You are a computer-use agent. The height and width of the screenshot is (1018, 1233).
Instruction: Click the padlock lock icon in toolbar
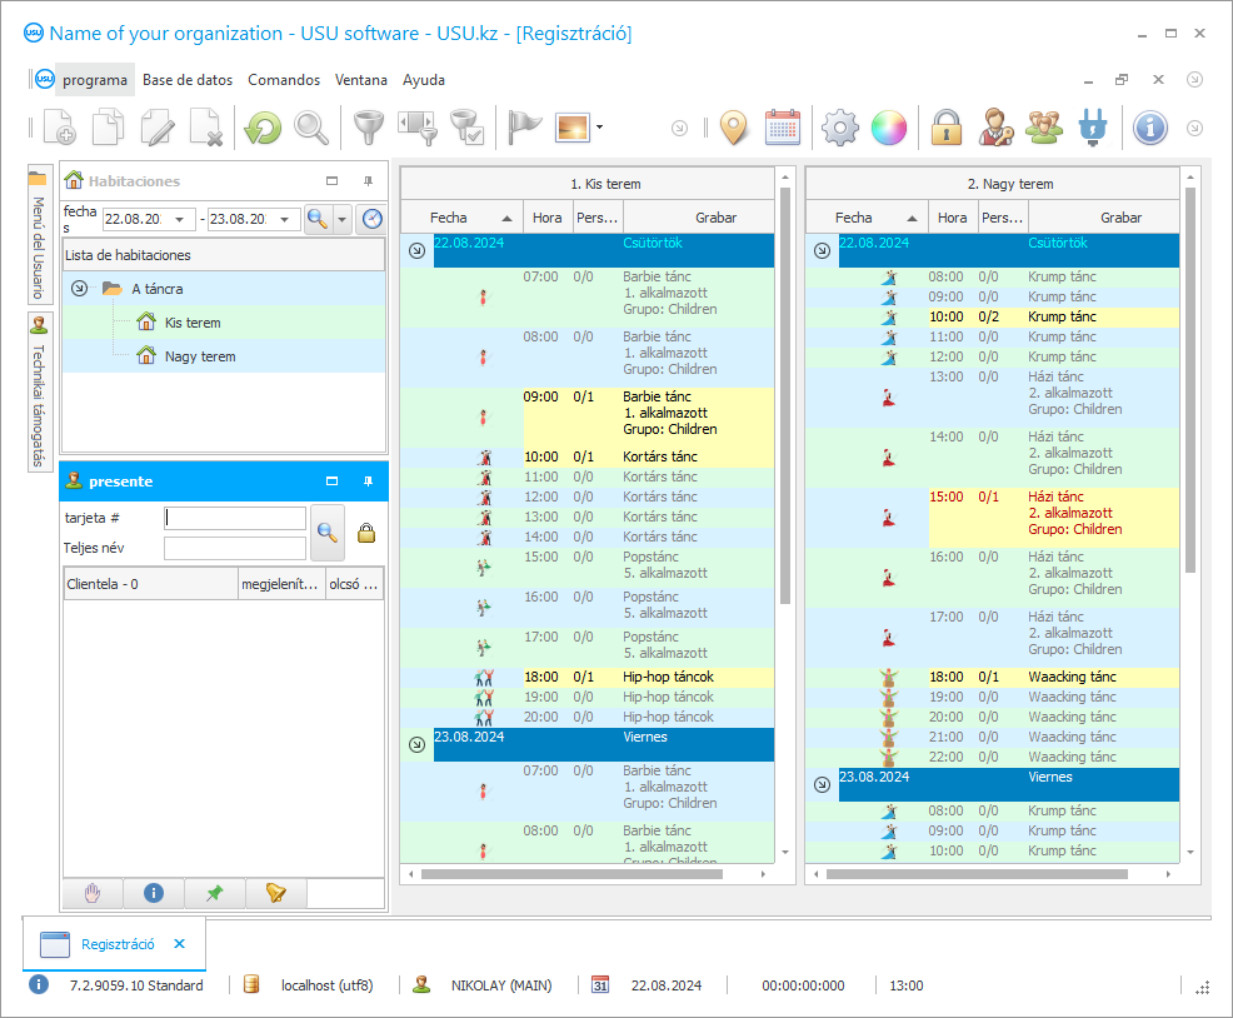click(x=946, y=128)
